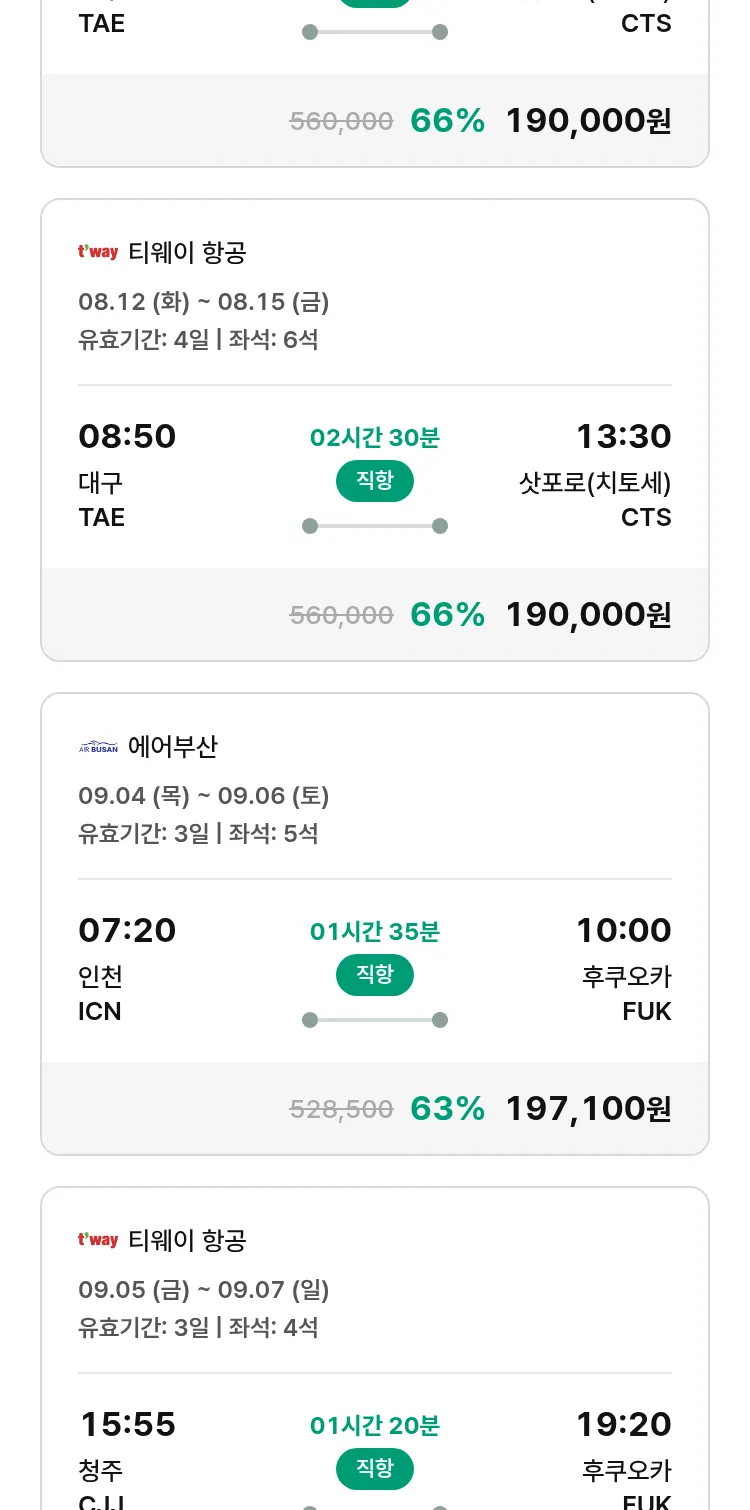750x1510 pixels.
Task: Click the 08.12 (화) ~ 08.15 (금) dates
Action: coord(204,302)
